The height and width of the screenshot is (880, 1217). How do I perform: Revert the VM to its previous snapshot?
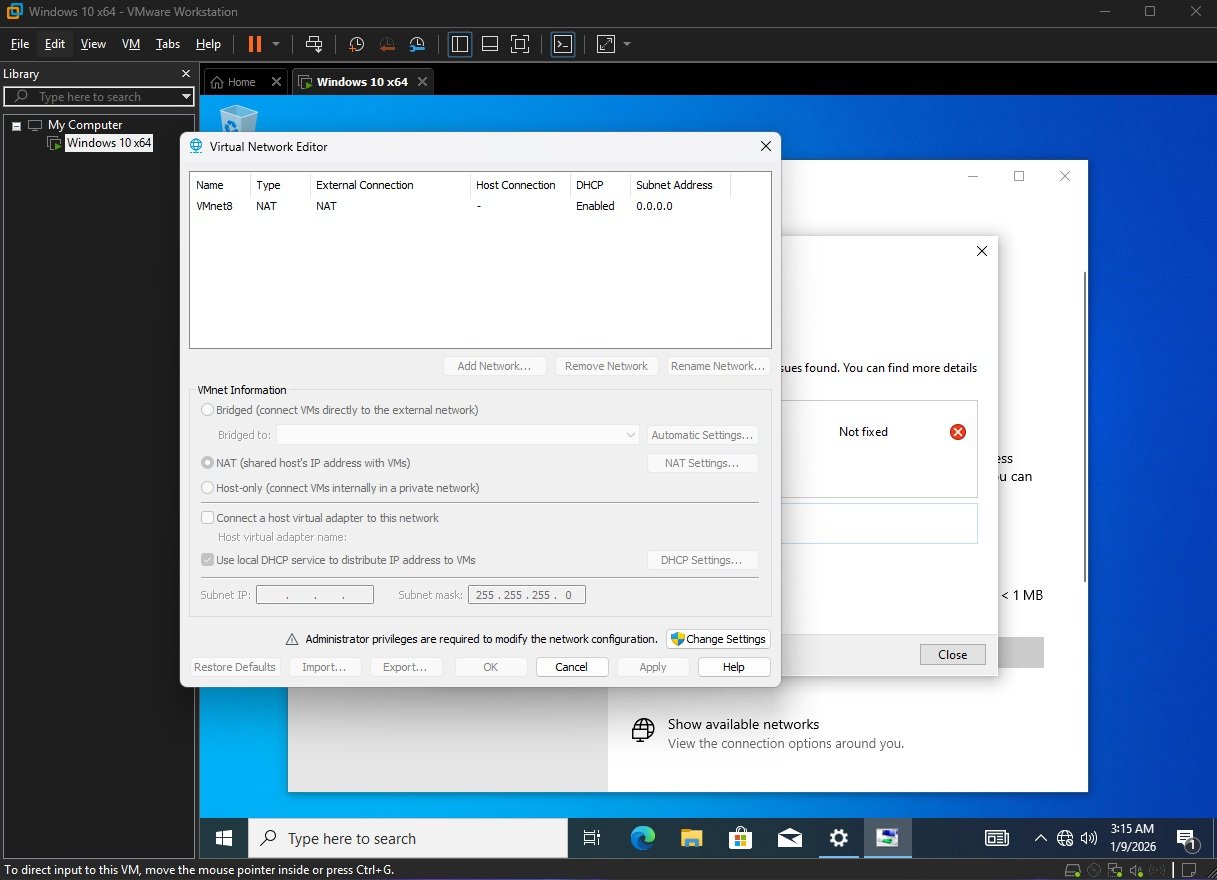click(x=387, y=44)
